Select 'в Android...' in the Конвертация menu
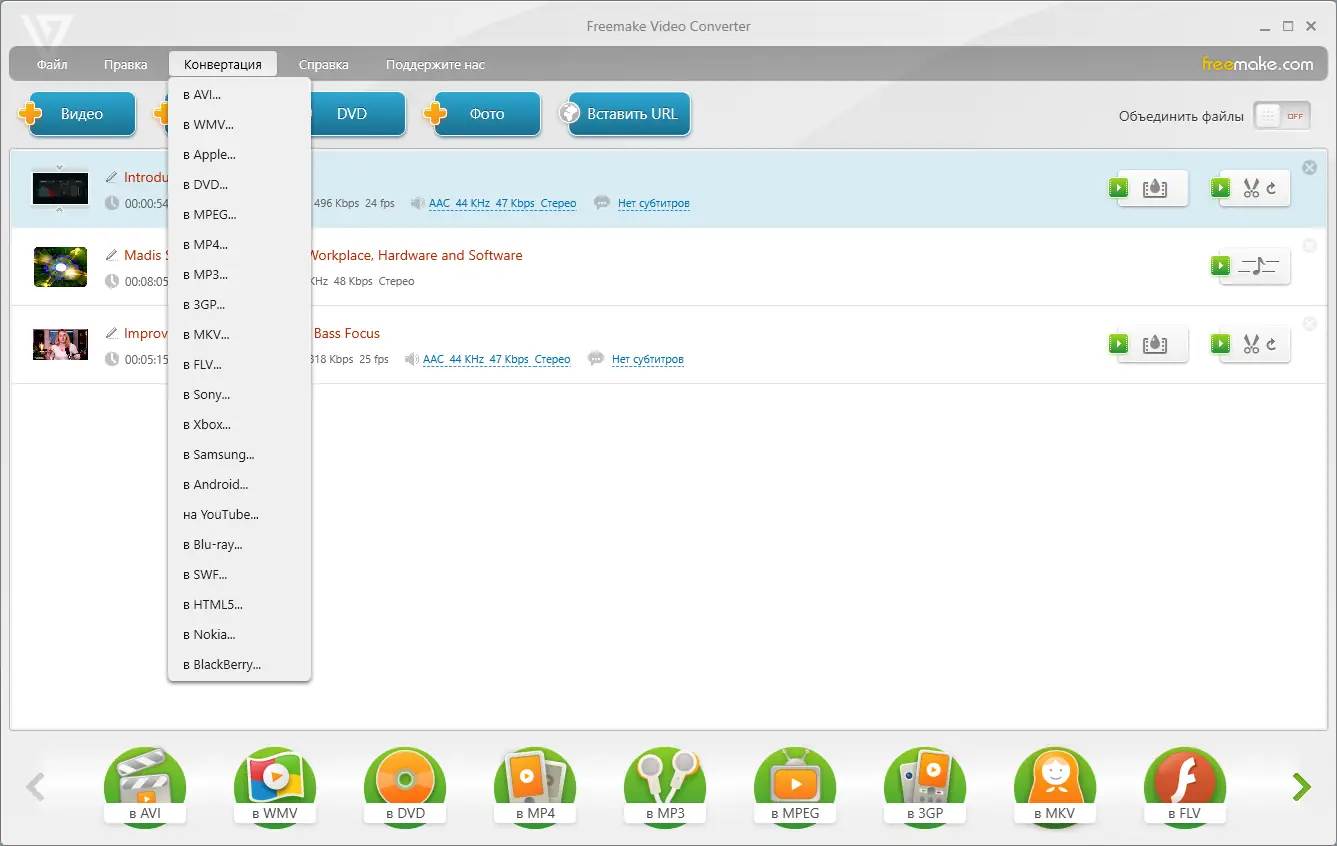This screenshot has height=846, width=1337. coord(240,485)
